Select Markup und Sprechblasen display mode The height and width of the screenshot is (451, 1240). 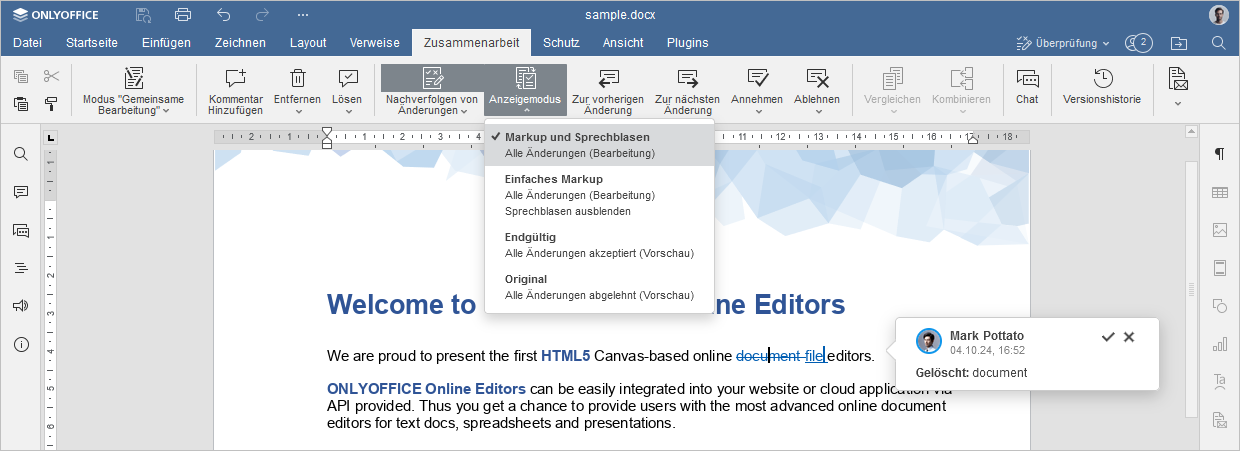(599, 145)
